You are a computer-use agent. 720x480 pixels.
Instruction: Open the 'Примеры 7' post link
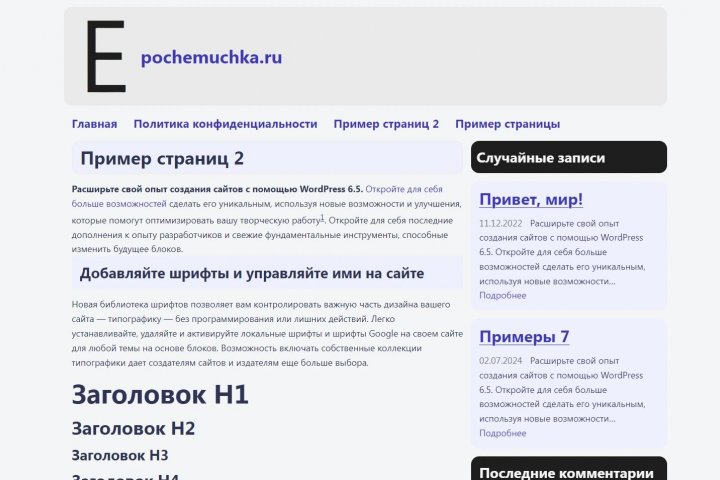(x=524, y=337)
